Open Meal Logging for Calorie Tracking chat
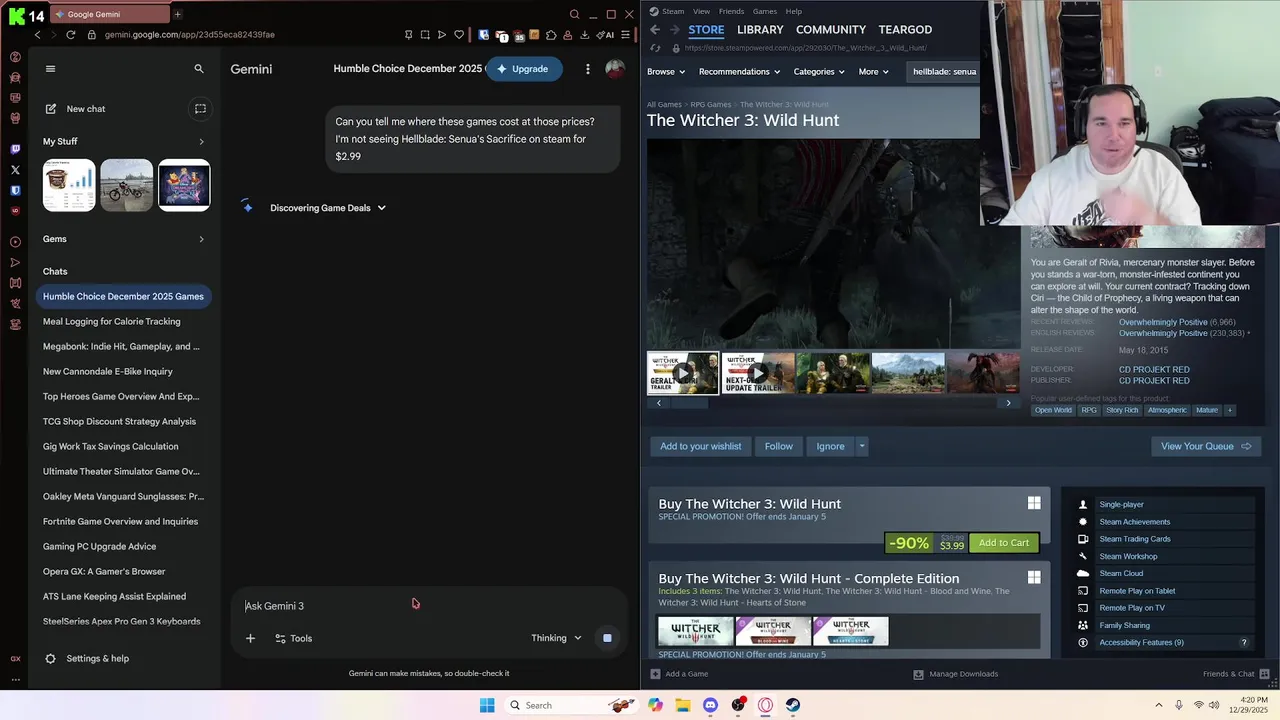Image resolution: width=1280 pixels, height=720 pixels. point(112,322)
